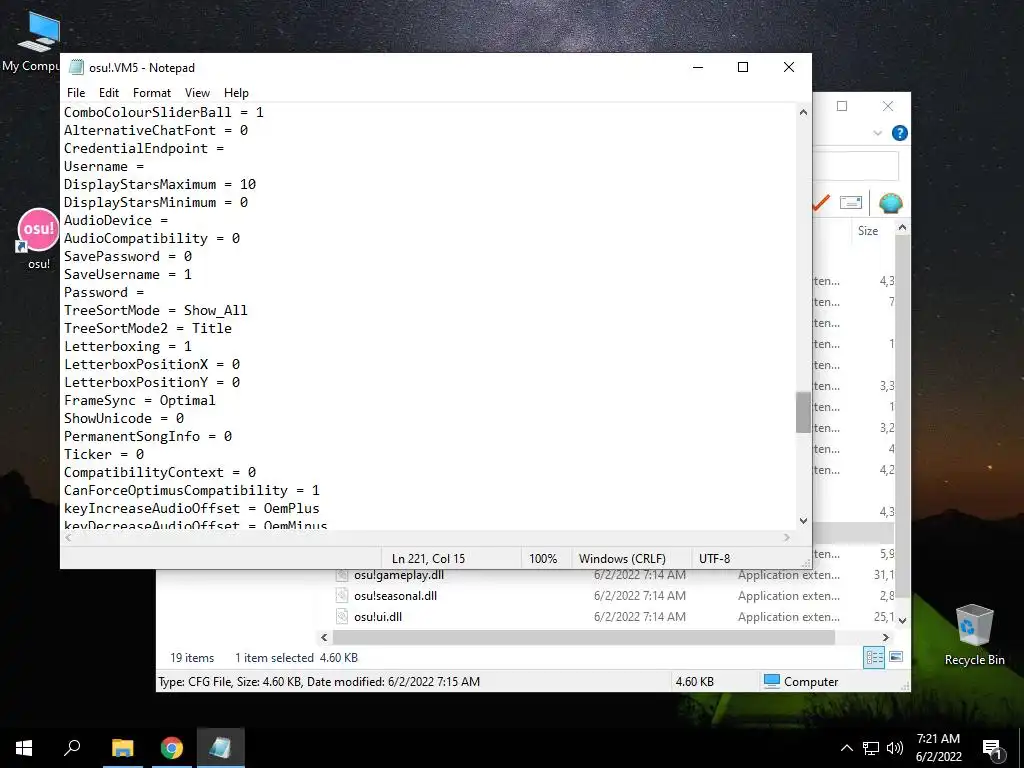
Task: Open taskbar Search
Action: pyautogui.click(x=72, y=748)
